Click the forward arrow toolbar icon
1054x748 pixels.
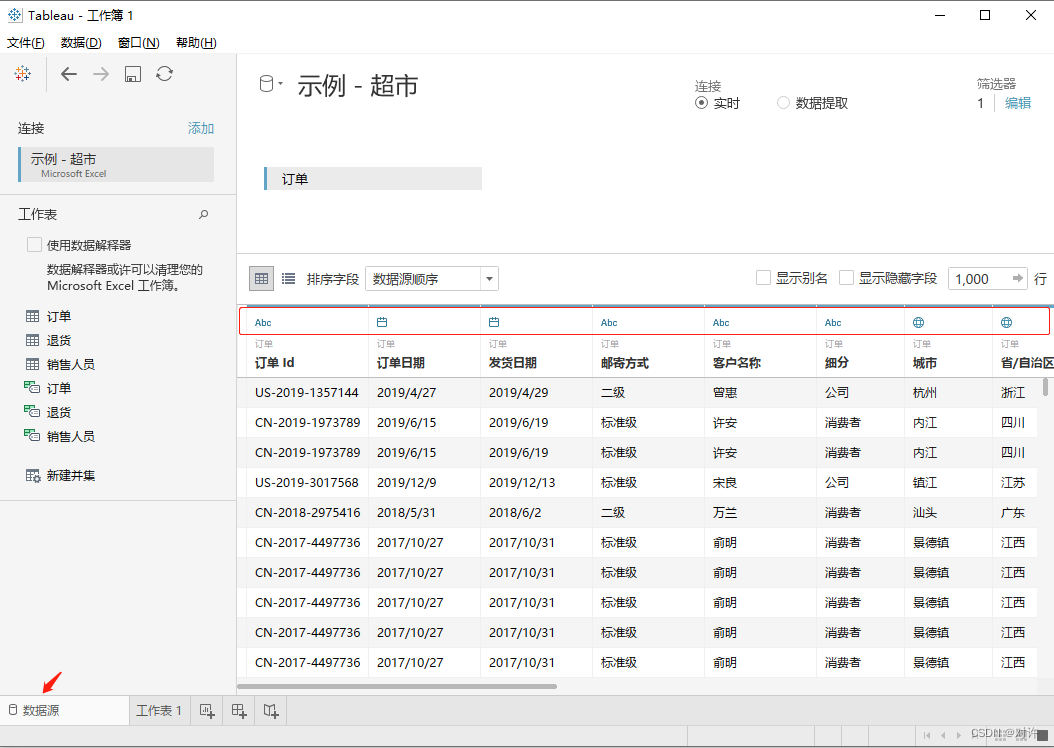point(101,74)
